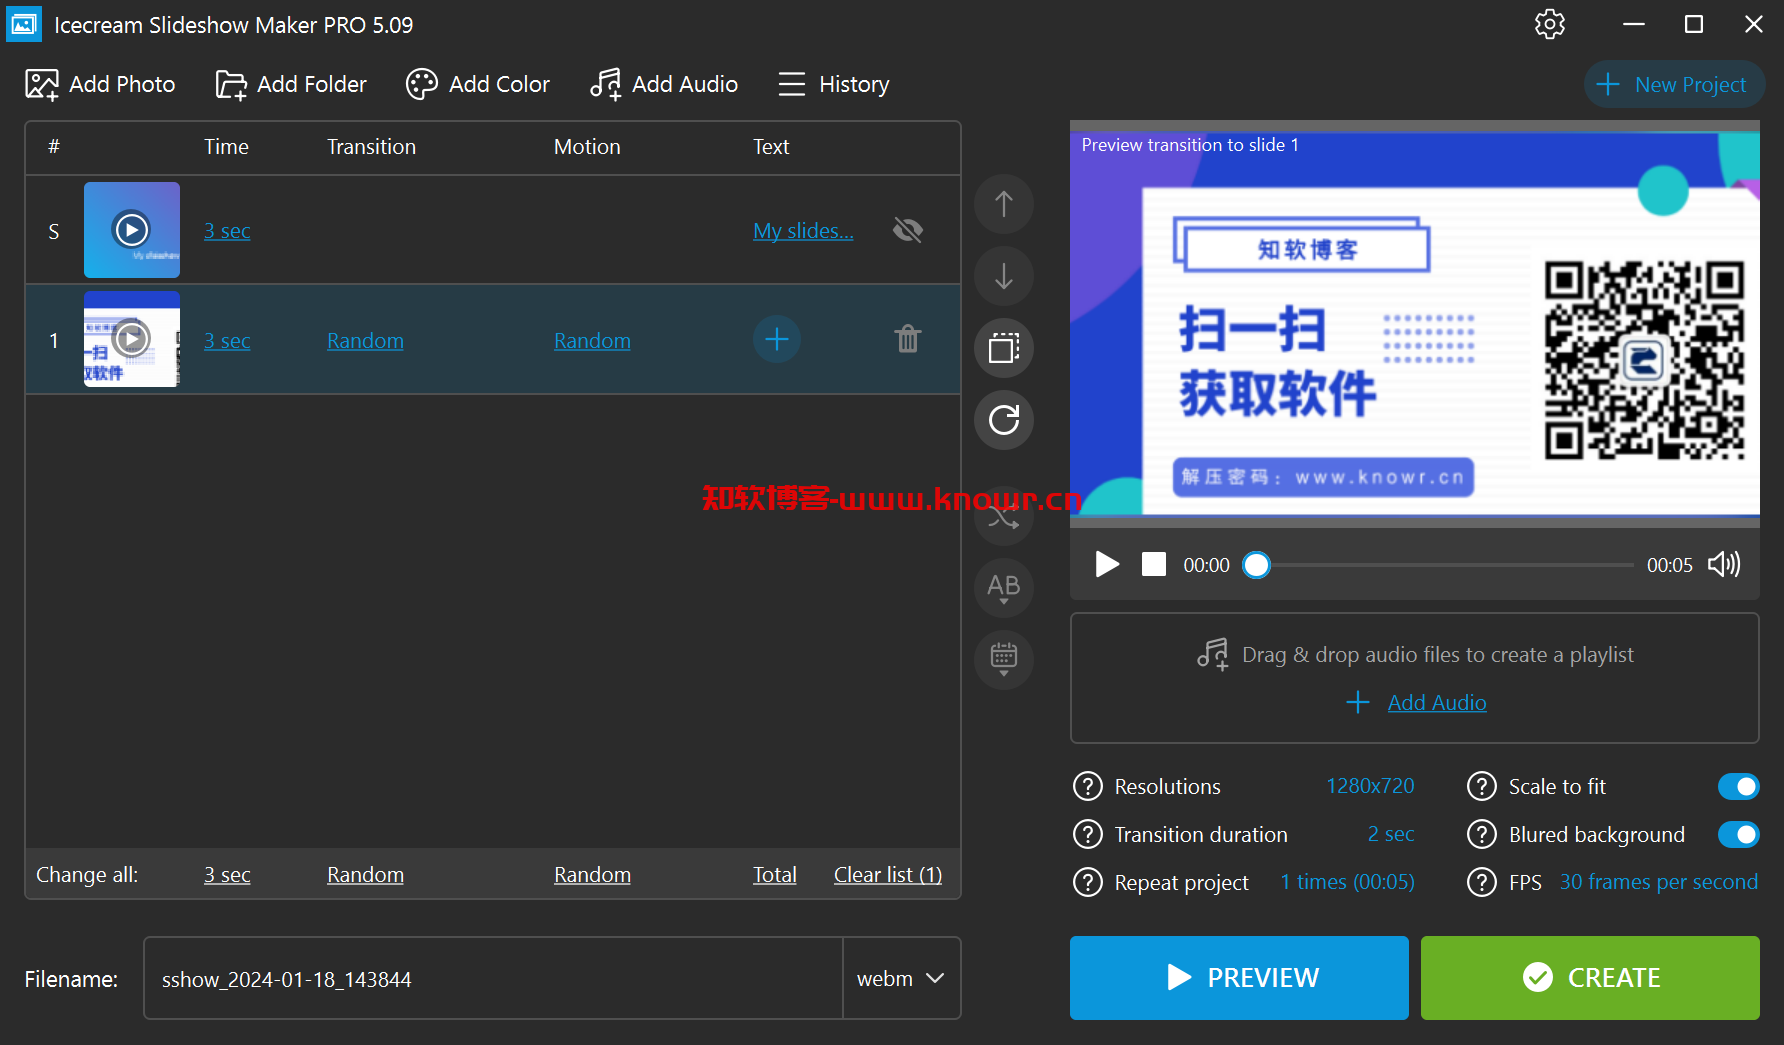The width and height of the screenshot is (1784, 1045).
Task: Click Clear list (1)
Action: point(888,875)
